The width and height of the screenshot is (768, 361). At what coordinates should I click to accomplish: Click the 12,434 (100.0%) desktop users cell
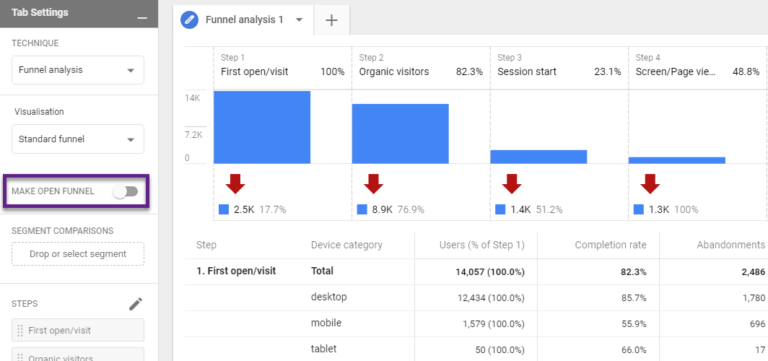pos(490,298)
